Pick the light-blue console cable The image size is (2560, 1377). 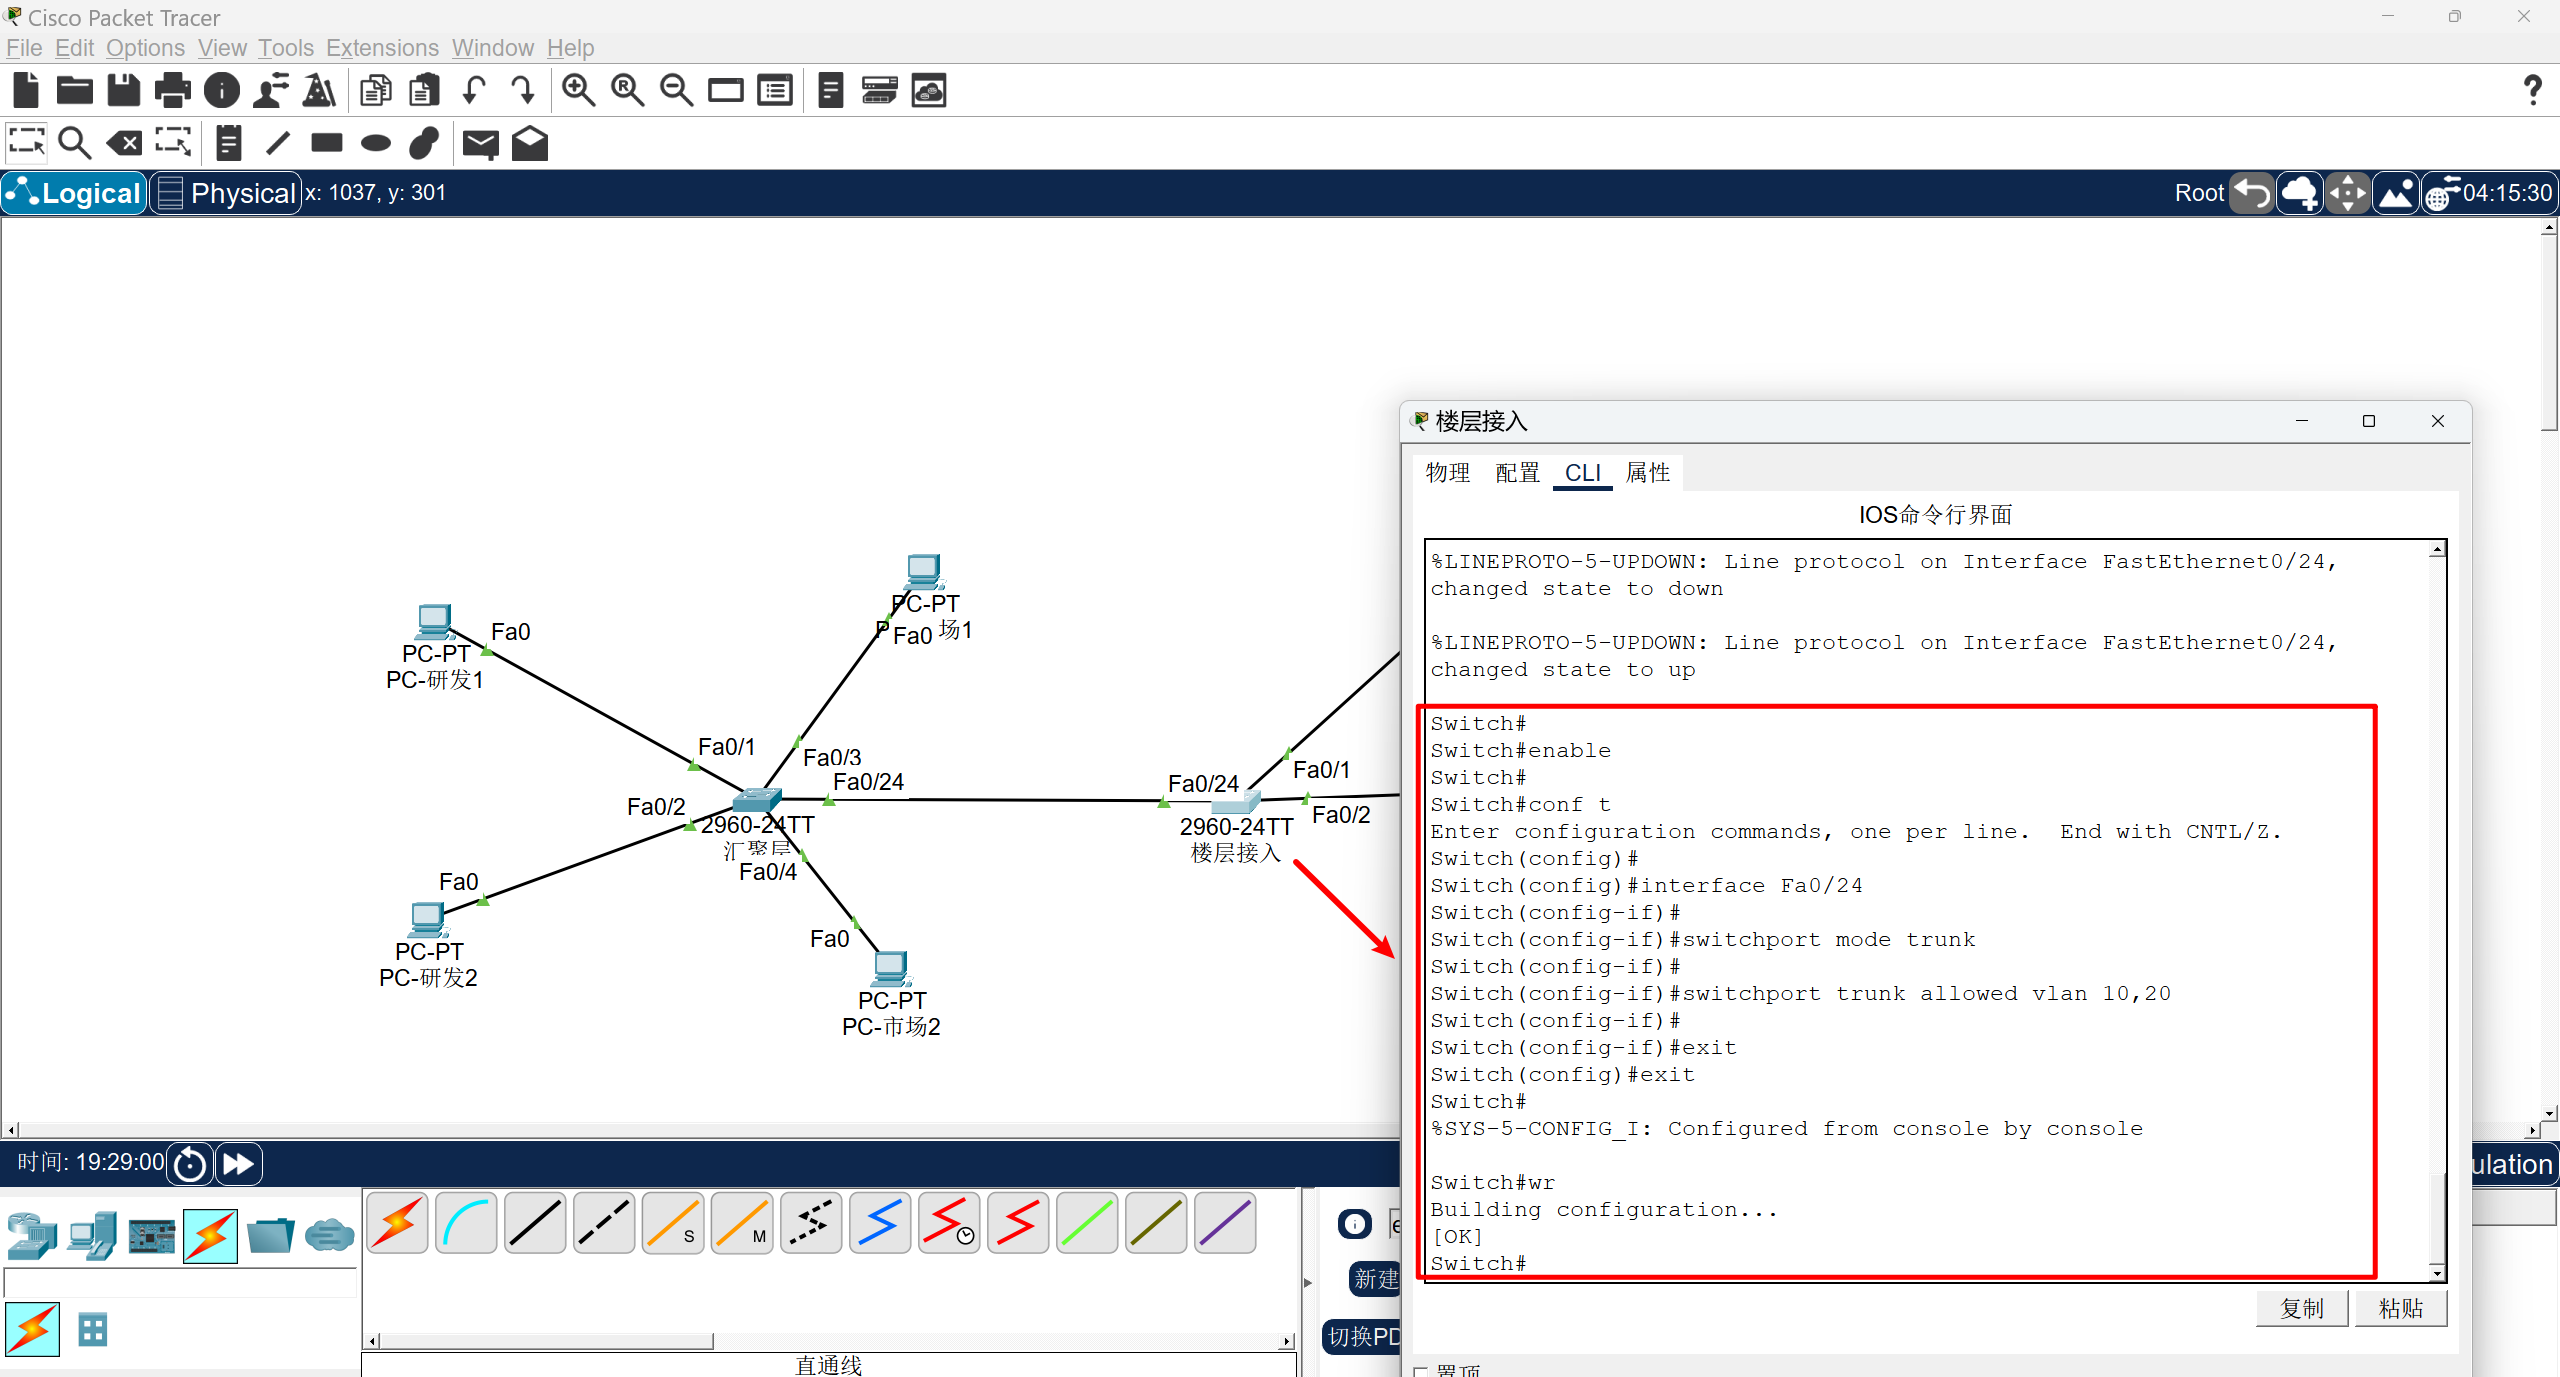[x=466, y=1223]
